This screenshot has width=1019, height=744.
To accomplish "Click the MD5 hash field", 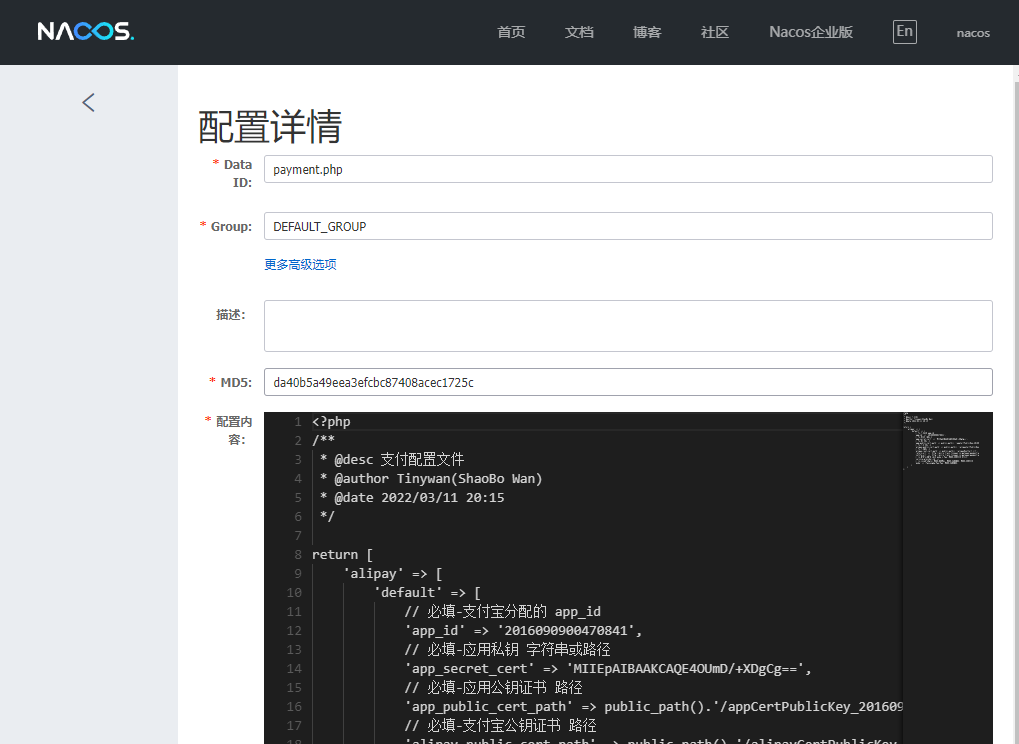I will [628, 382].
